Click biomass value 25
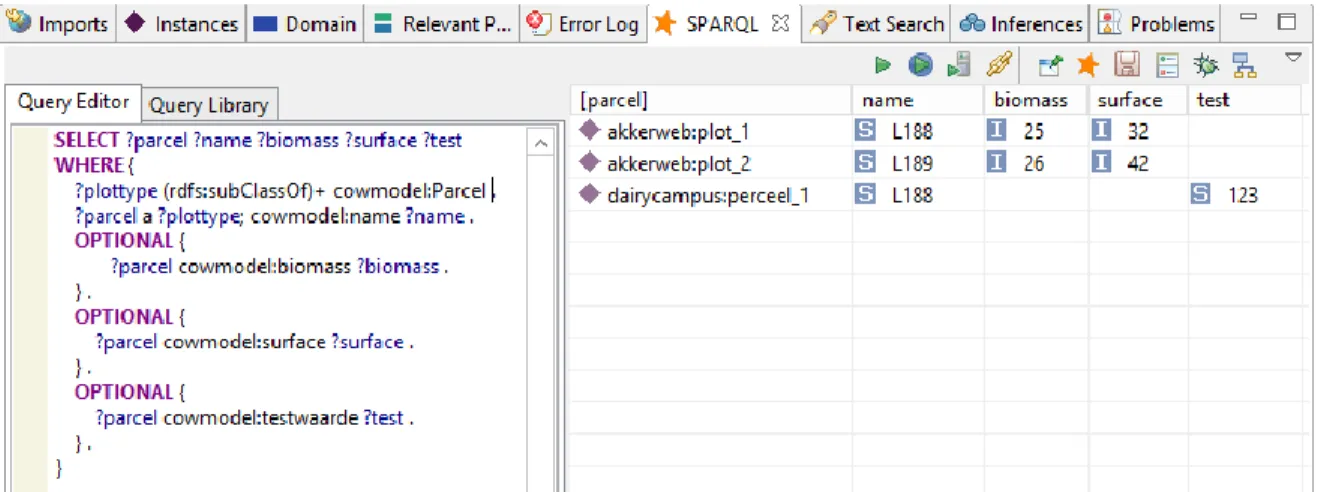Image resolution: width=1321 pixels, height=492 pixels. 1034,131
